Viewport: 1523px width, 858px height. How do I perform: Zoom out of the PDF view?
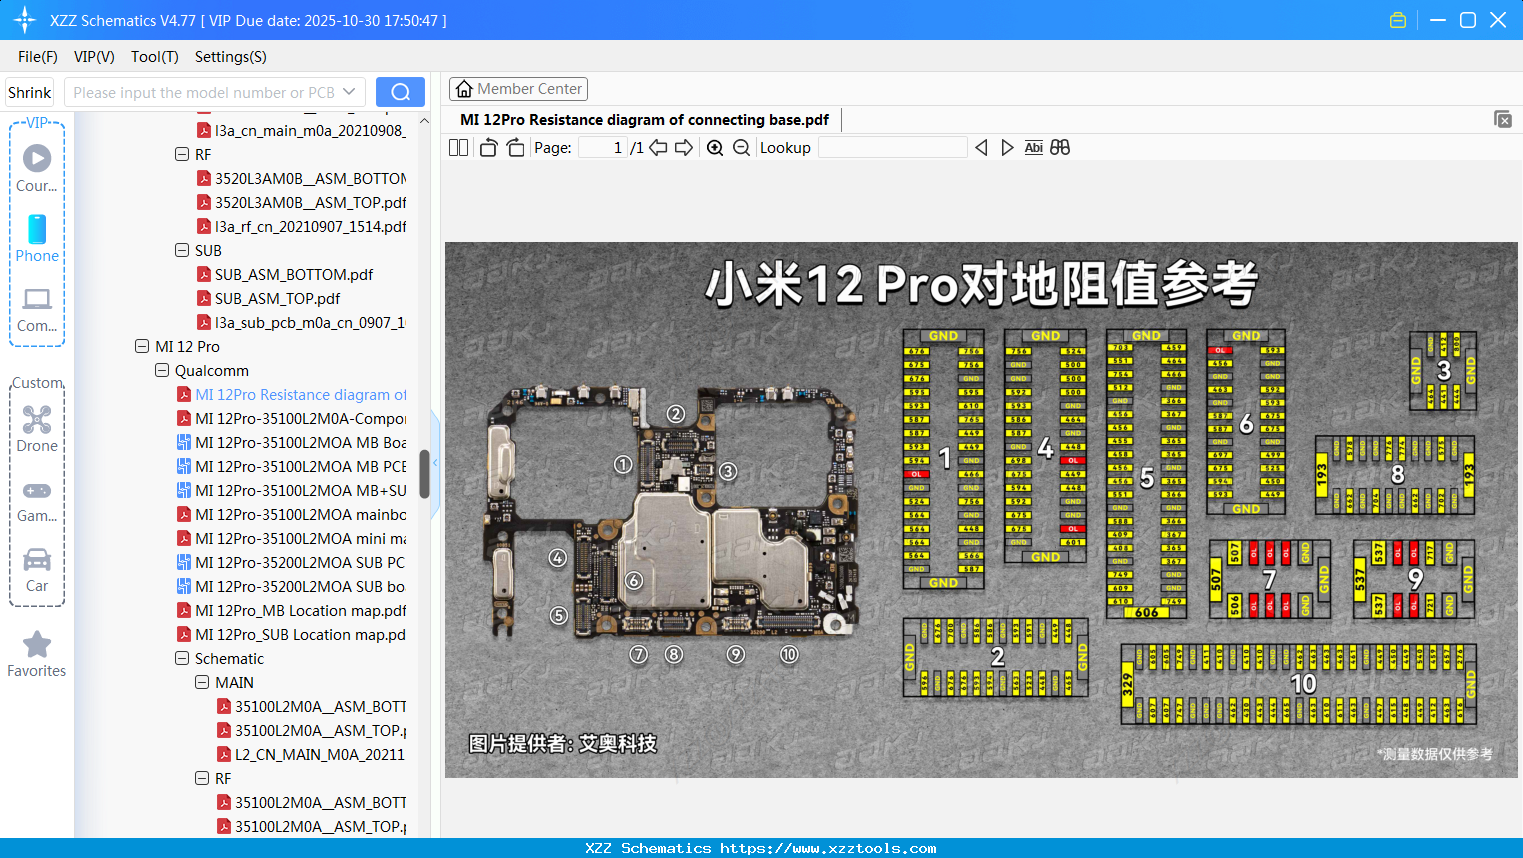(x=741, y=147)
